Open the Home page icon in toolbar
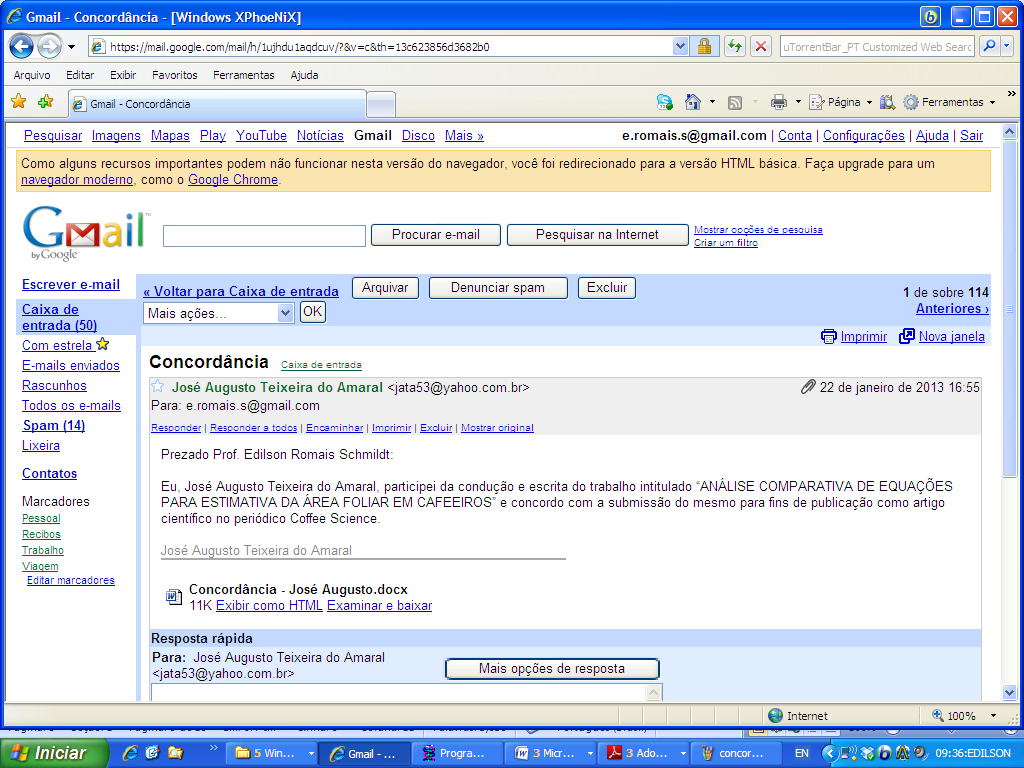 (x=692, y=102)
